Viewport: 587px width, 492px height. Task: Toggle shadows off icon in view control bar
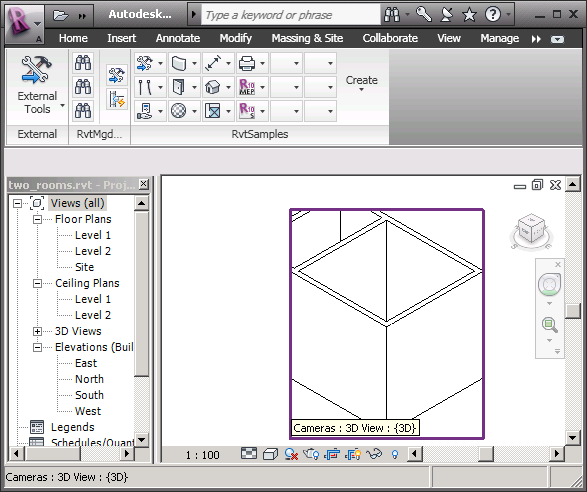tap(291, 454)
